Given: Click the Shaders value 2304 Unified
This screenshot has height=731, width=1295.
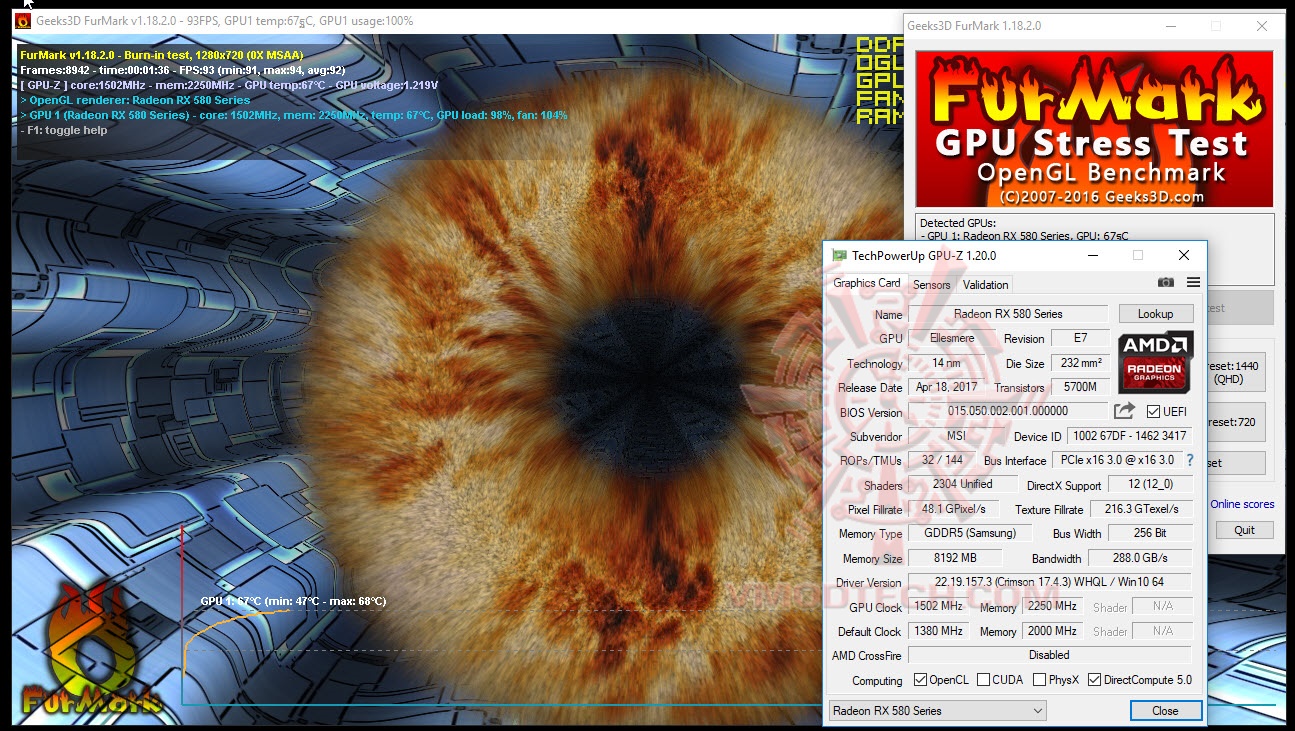Looking at the screenshot, I should (x=962, y=484).
